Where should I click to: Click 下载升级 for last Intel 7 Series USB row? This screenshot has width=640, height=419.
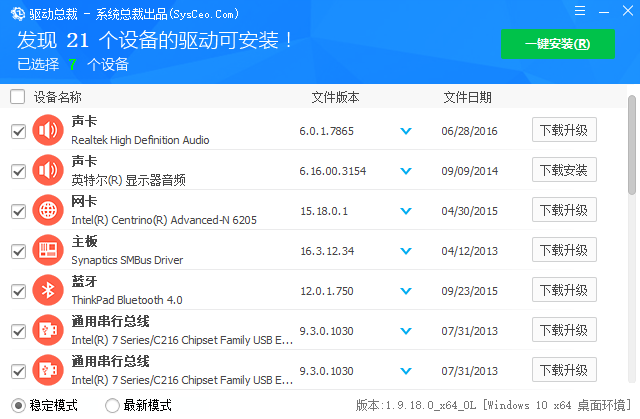tap(564, 370)
